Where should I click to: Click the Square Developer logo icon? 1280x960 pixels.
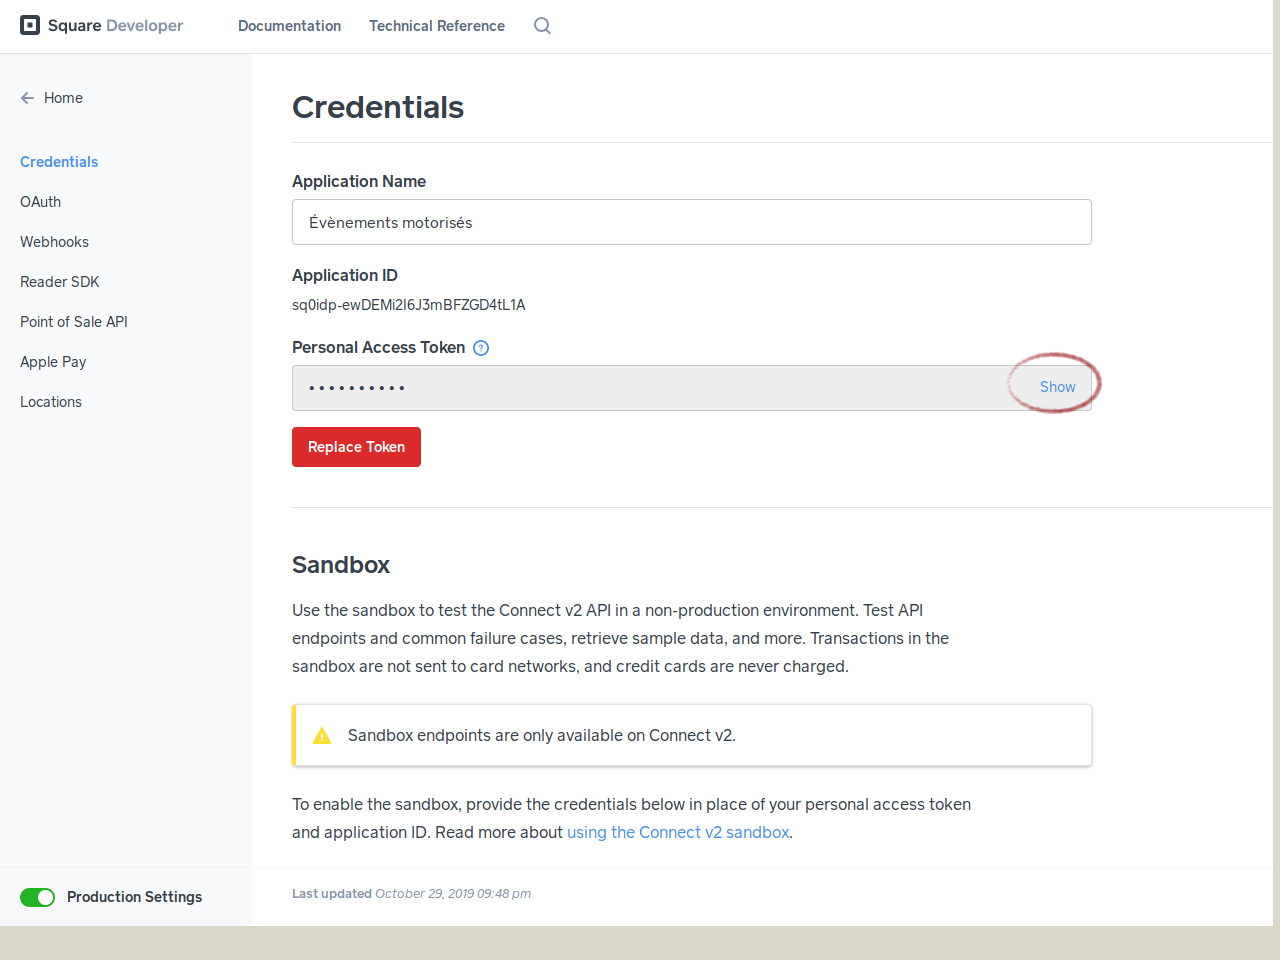(x=30, y=25)
